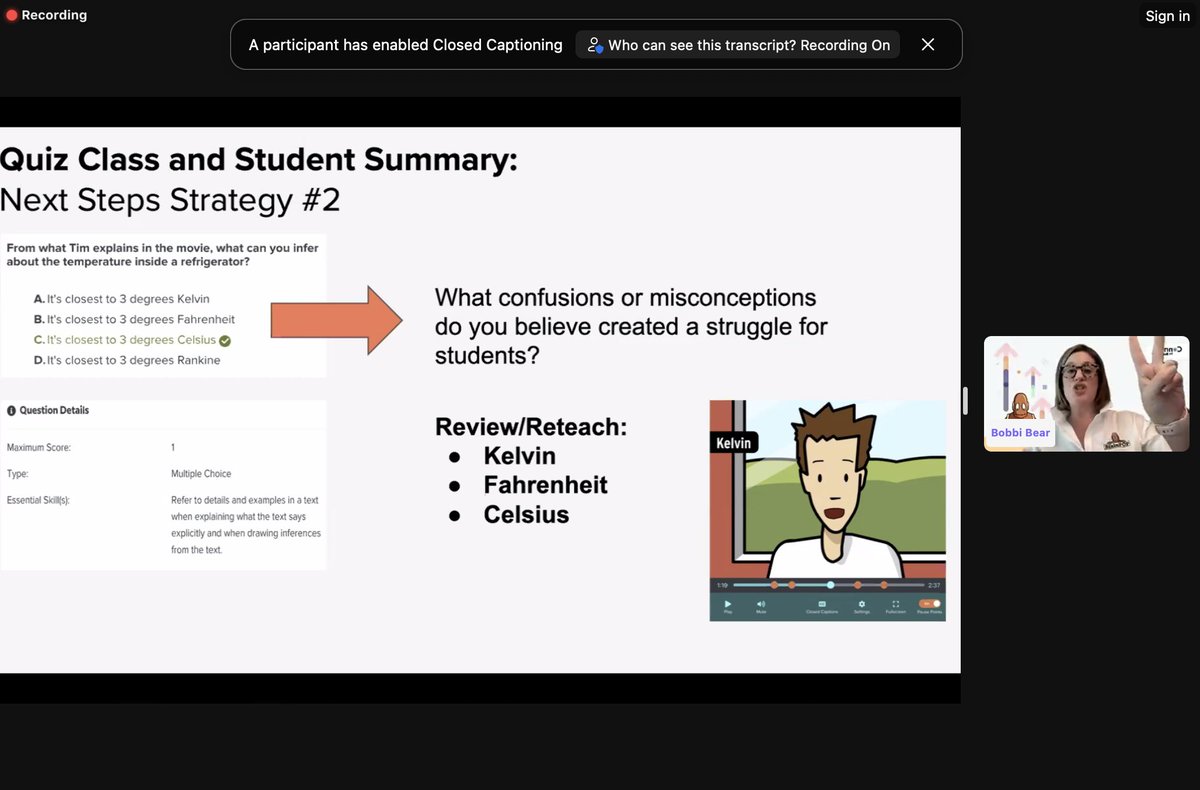The width and height of the screenshot is (1200, 790).
Task: Jump to the last orange pause point marker
Action: 884,585
